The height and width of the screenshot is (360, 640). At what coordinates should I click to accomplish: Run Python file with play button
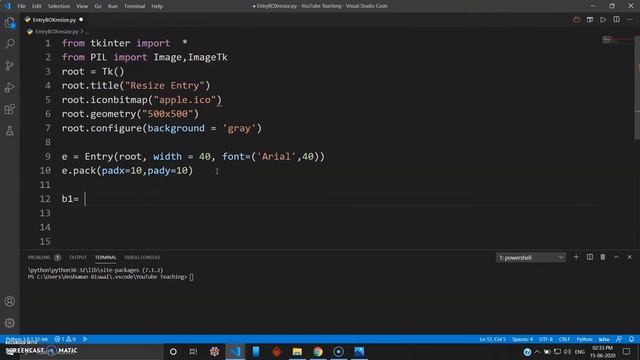[603, 20]
